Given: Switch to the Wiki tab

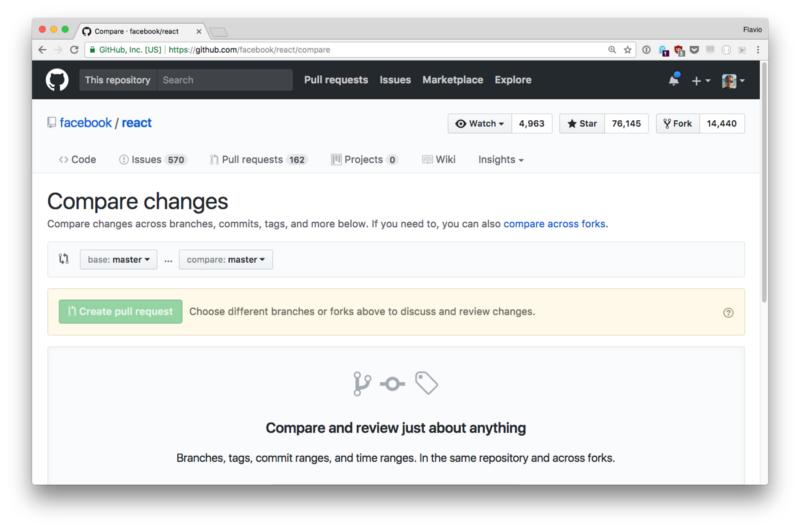Looking at the screenshot, I should pyautogui.click(x=439, y=160).
